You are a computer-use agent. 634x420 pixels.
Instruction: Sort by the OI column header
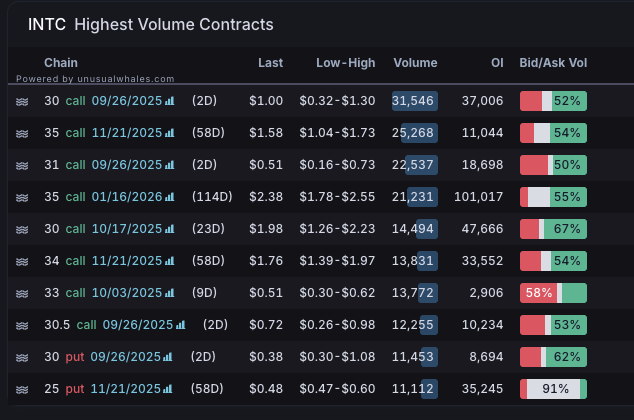tap(497, 63)
